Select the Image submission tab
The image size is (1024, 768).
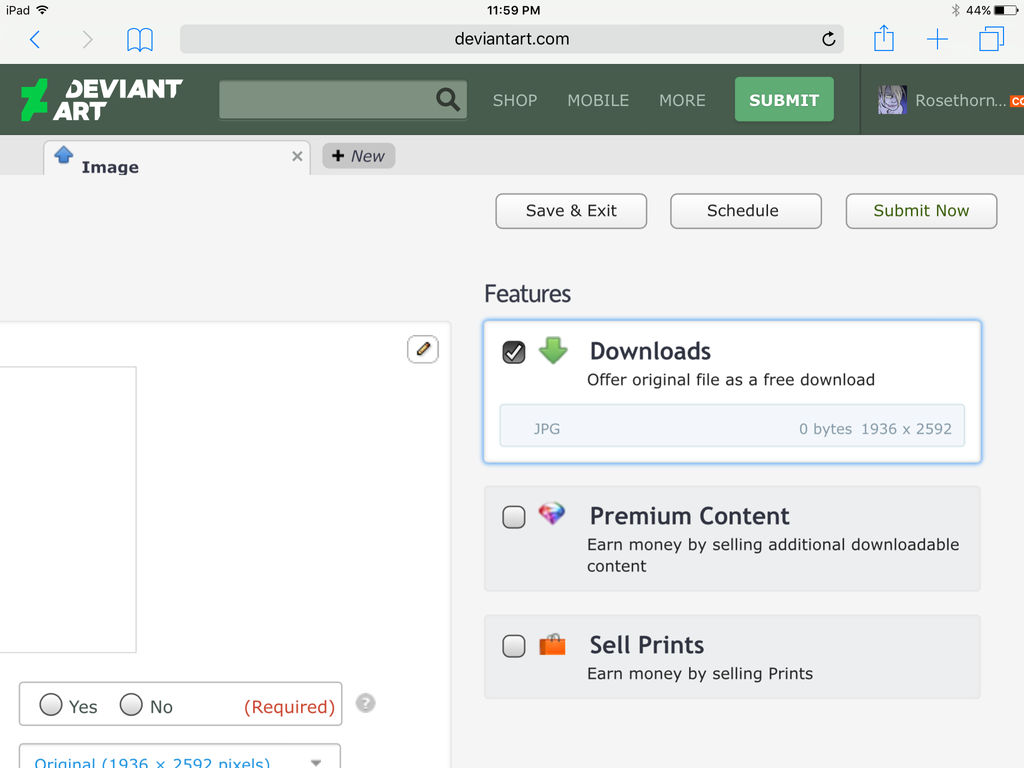176,159
